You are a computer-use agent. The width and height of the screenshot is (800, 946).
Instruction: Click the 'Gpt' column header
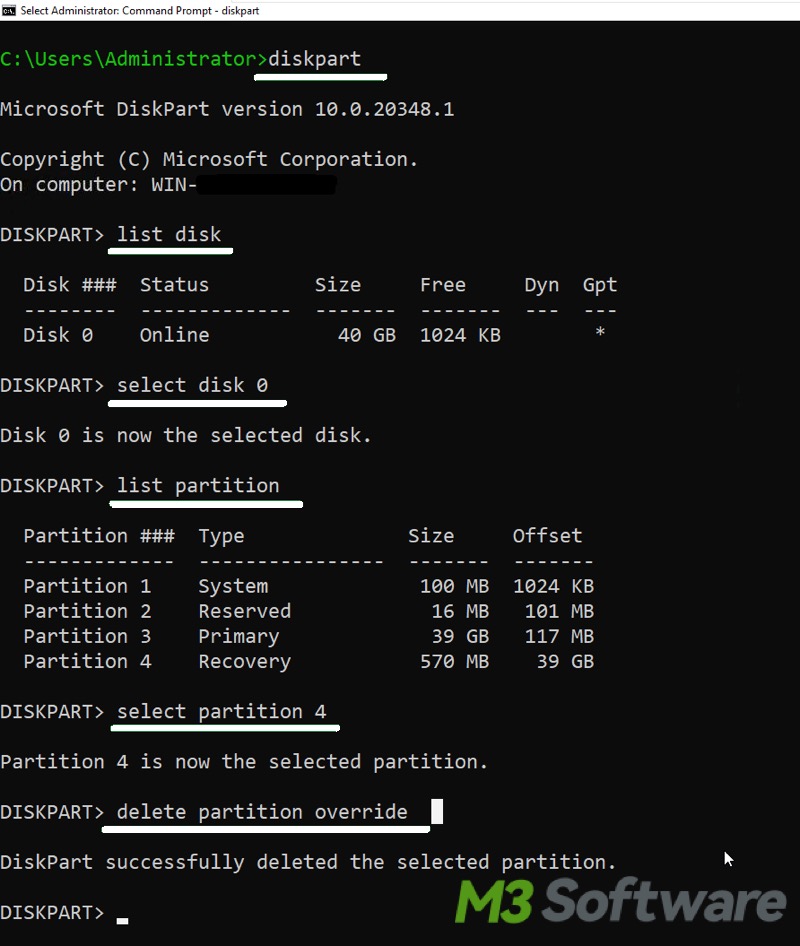[x=600, y=285]
